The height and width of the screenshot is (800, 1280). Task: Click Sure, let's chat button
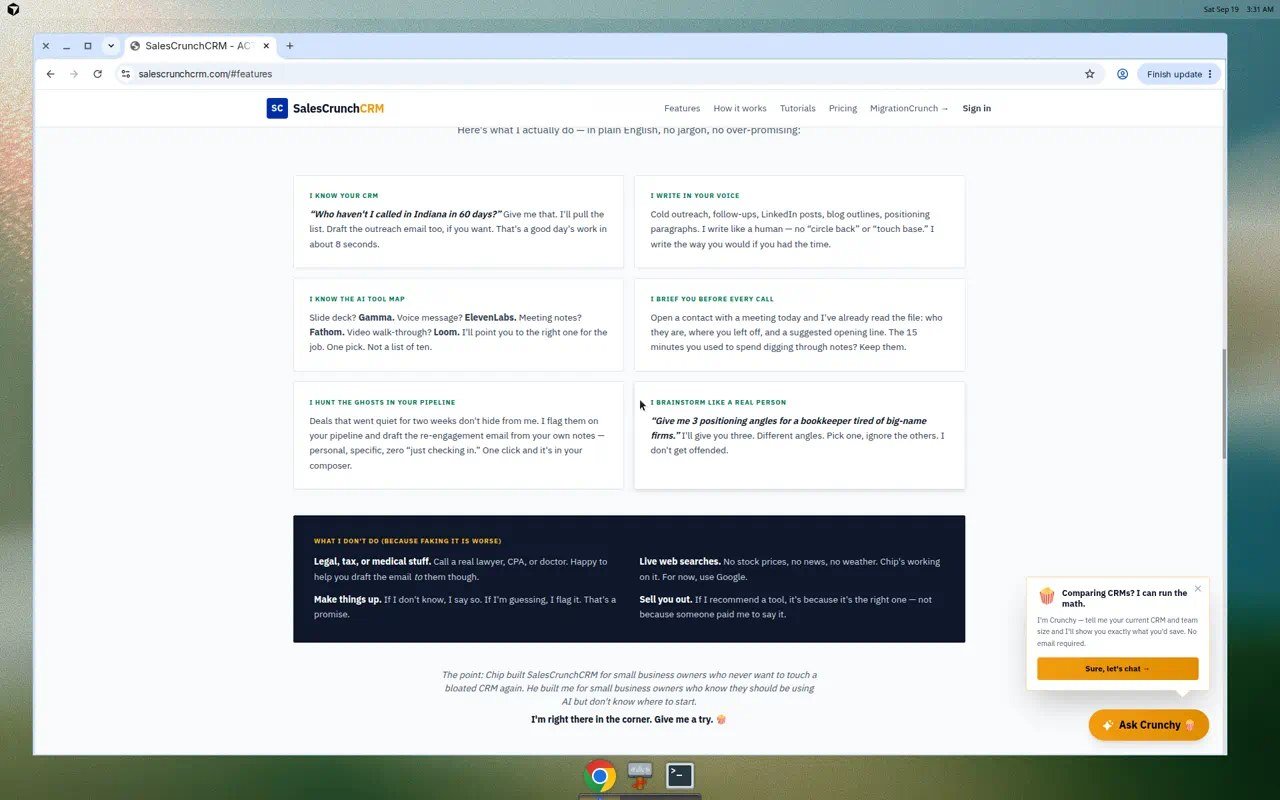point(1117,669)
